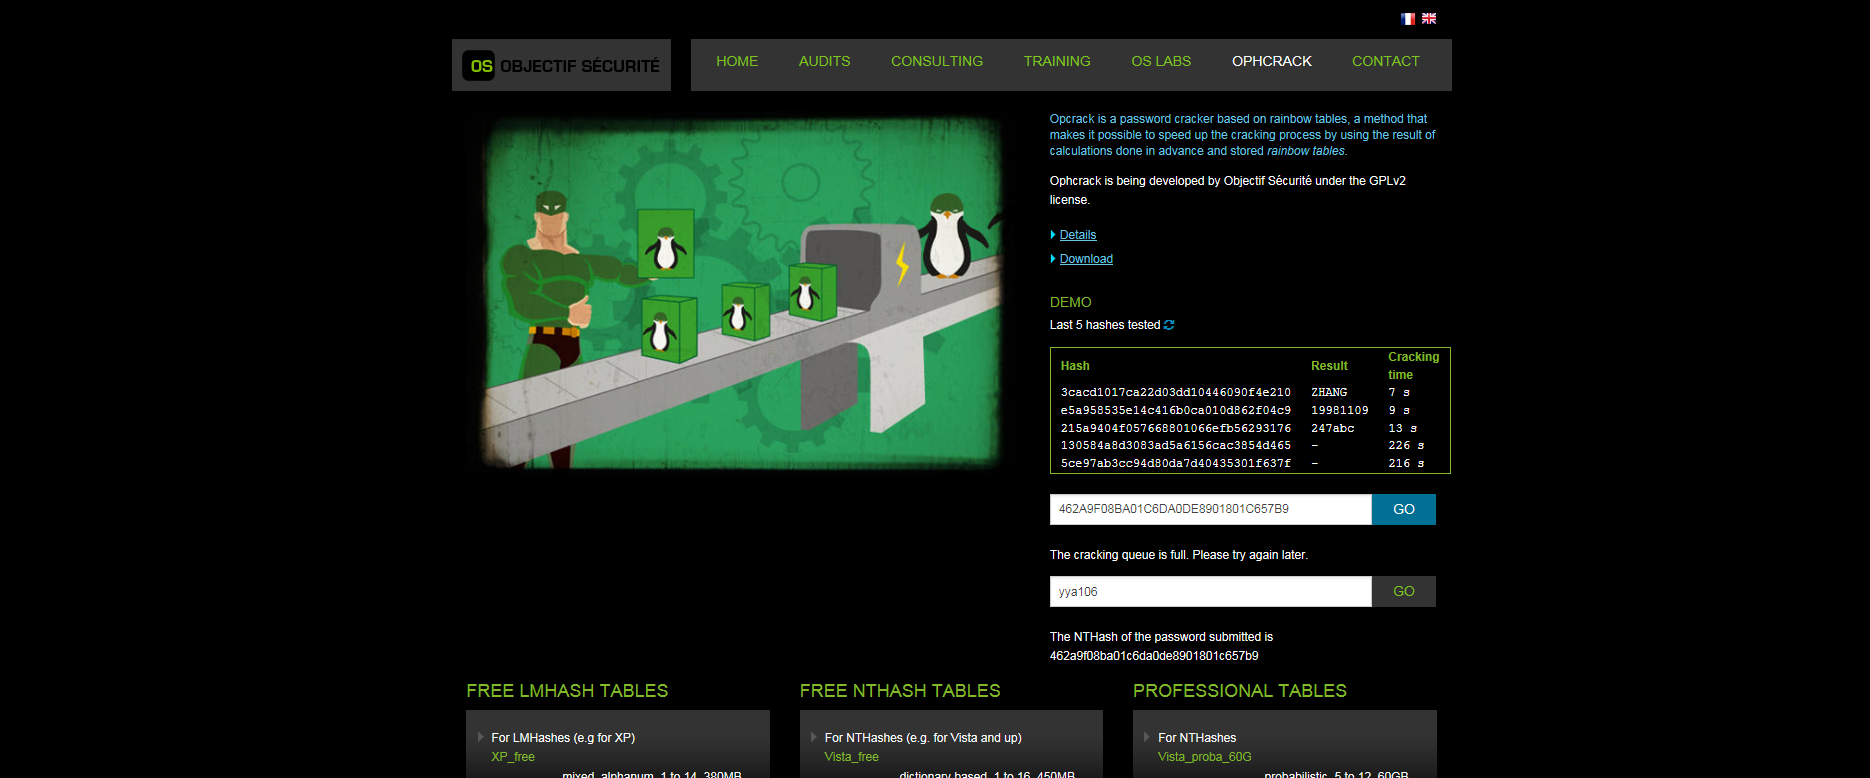The width and height of the screenshot is (1870, 778).
Task: Open the XP_free table link
Action: pos(513,757)
